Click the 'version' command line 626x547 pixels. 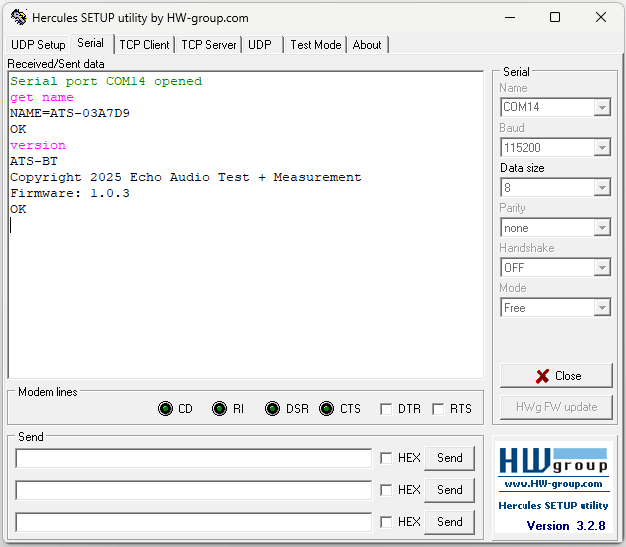coord(38,145)
